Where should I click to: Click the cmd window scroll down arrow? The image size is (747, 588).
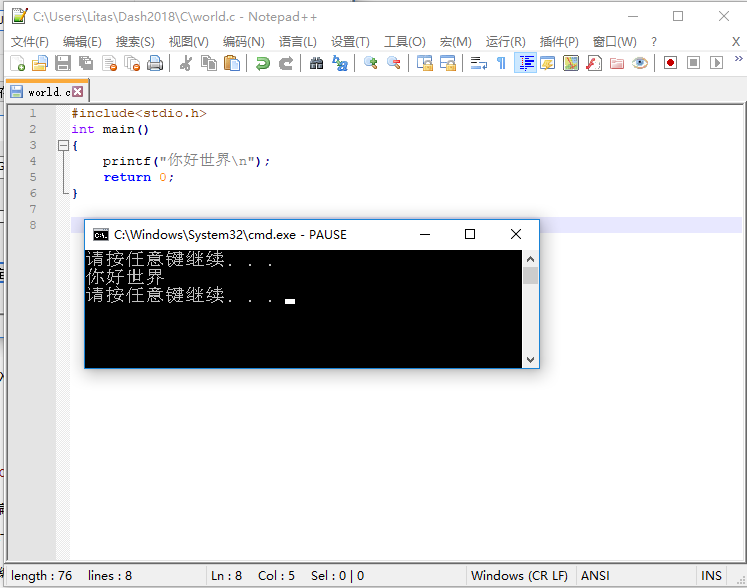pos(530,359)
